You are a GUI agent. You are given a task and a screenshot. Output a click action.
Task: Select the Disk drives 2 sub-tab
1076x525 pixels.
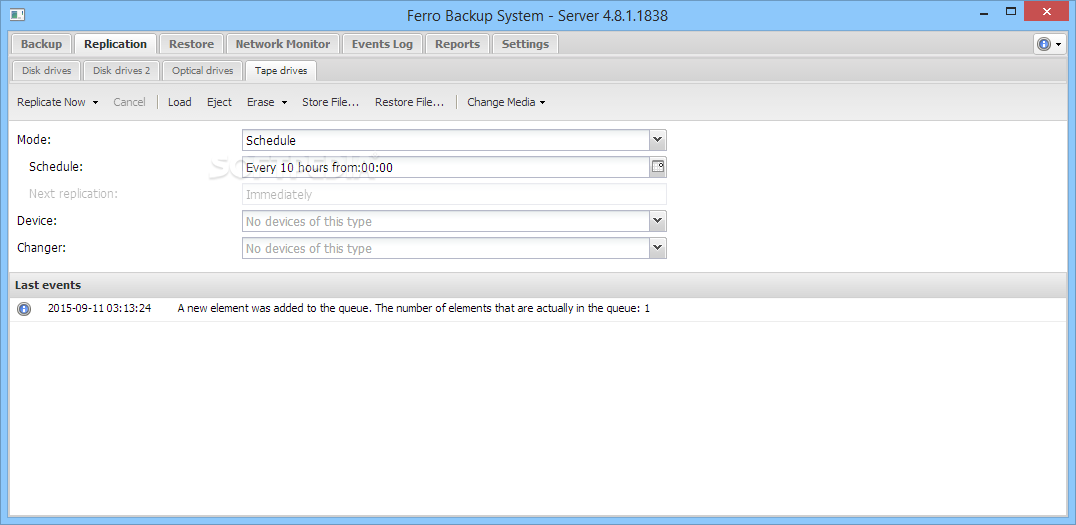pyautogui.click(x=121, y=71)
